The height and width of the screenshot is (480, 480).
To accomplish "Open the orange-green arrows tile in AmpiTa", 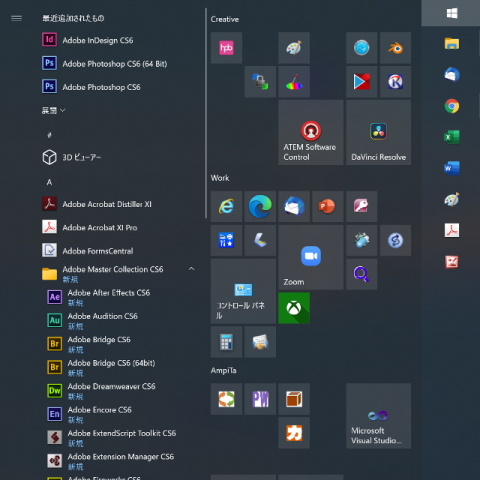I will [226, 399].
